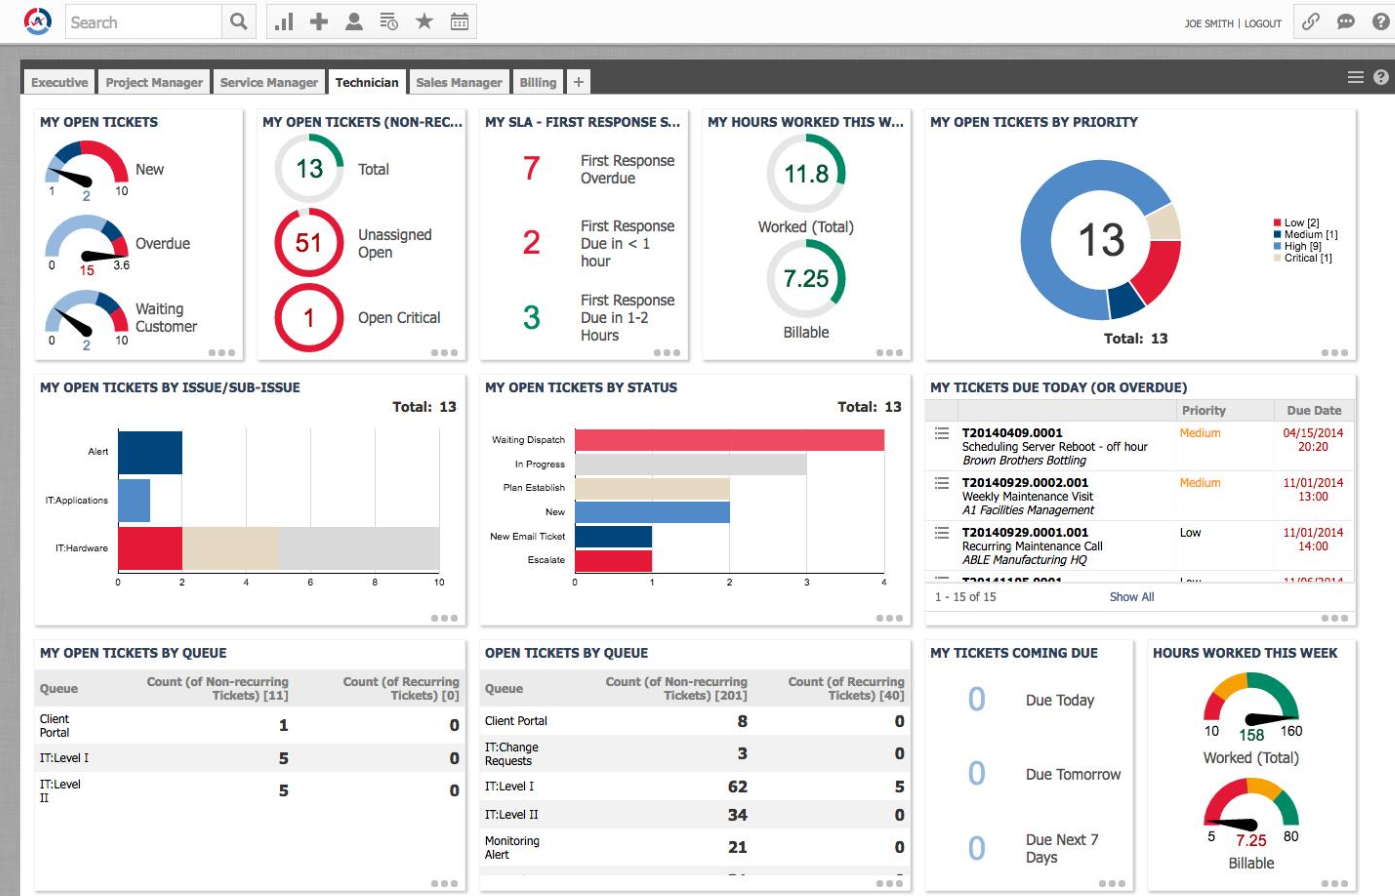
Task: Open row menu for ticket T20140409.0001
Action: [x=941, y=433]
